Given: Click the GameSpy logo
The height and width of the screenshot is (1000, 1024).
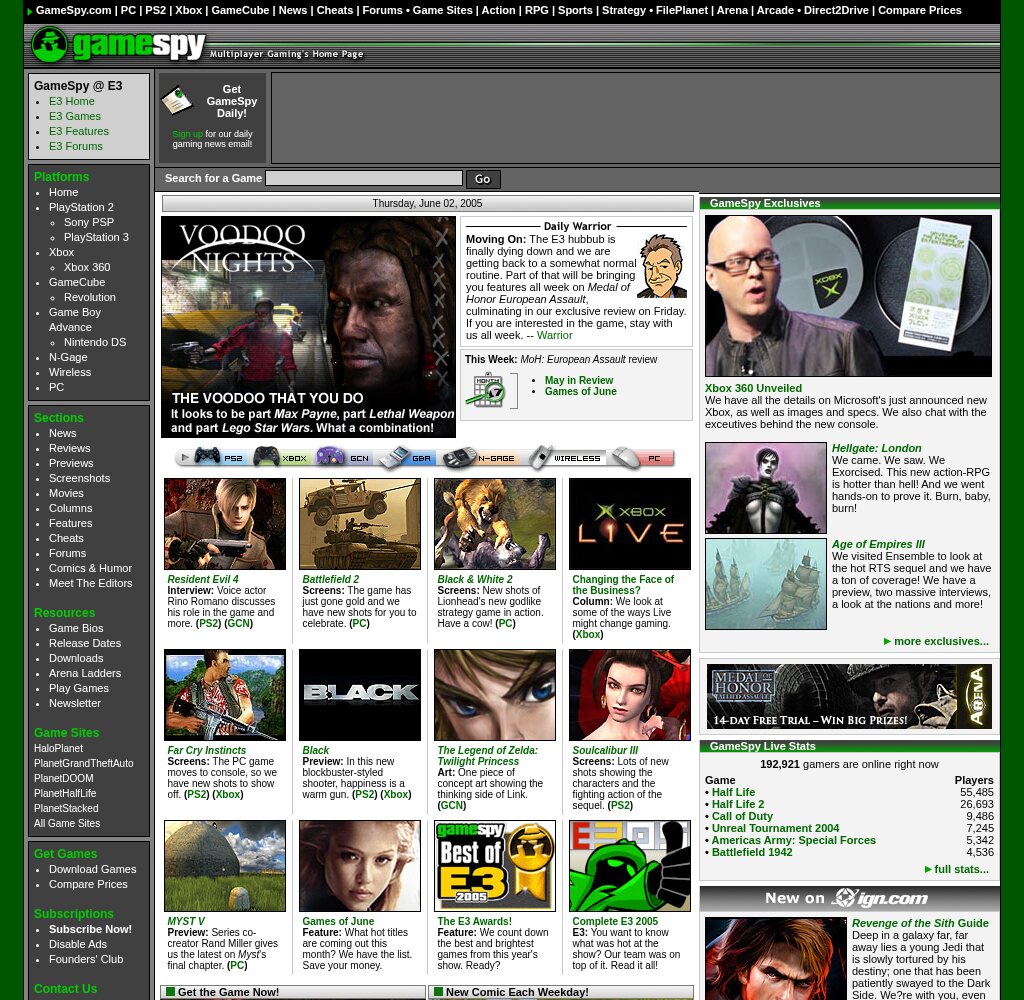Looking at the screenshot, I should pyautogui.click(x=118, y=45).
